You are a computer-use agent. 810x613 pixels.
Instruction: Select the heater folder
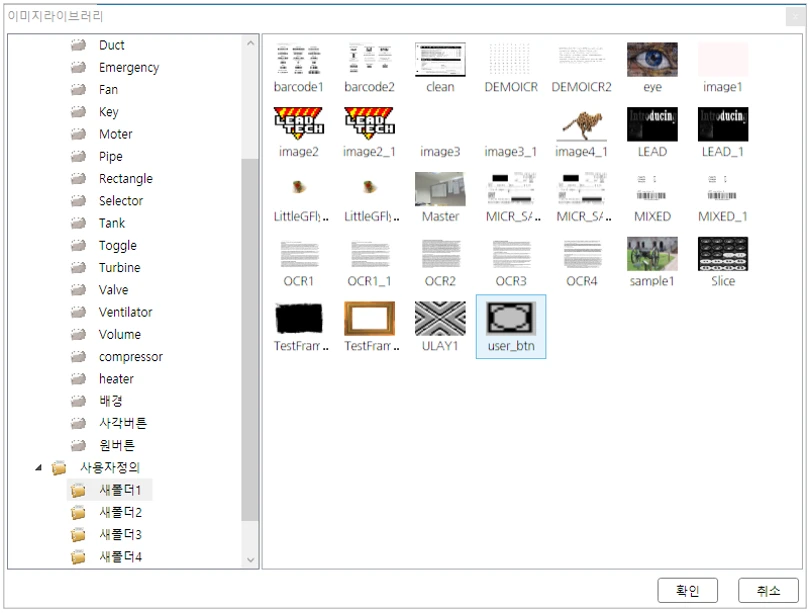(116, 379)
